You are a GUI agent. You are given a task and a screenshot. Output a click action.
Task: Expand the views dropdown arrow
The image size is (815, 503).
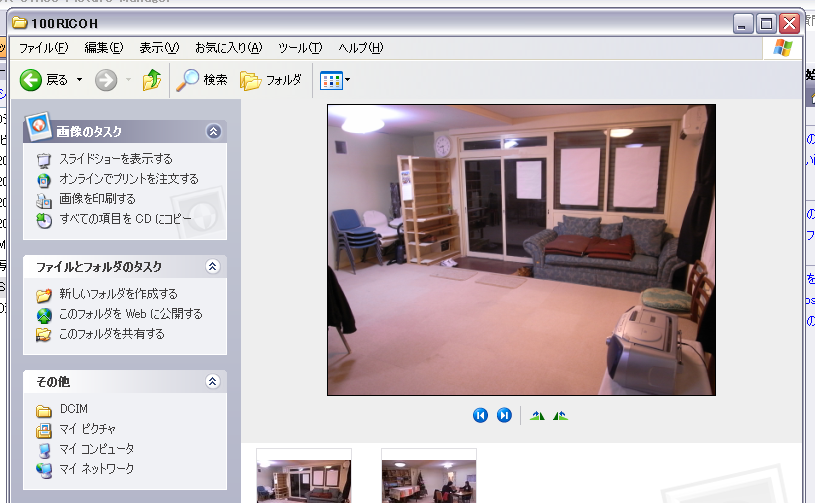tap(348, 80)
